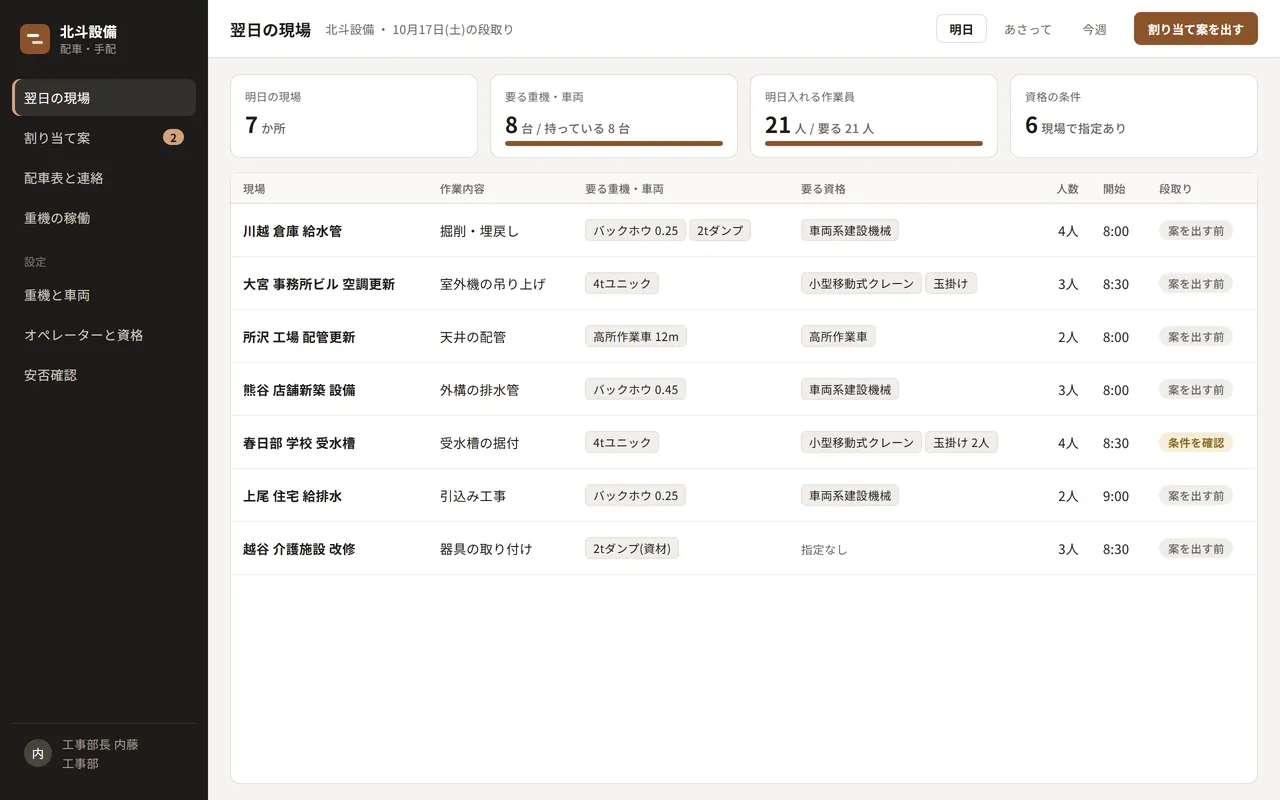Click the 工事部長 内藤 profile name
Viewport: 1280px width, 800px height.
click(x=100, y=745)
